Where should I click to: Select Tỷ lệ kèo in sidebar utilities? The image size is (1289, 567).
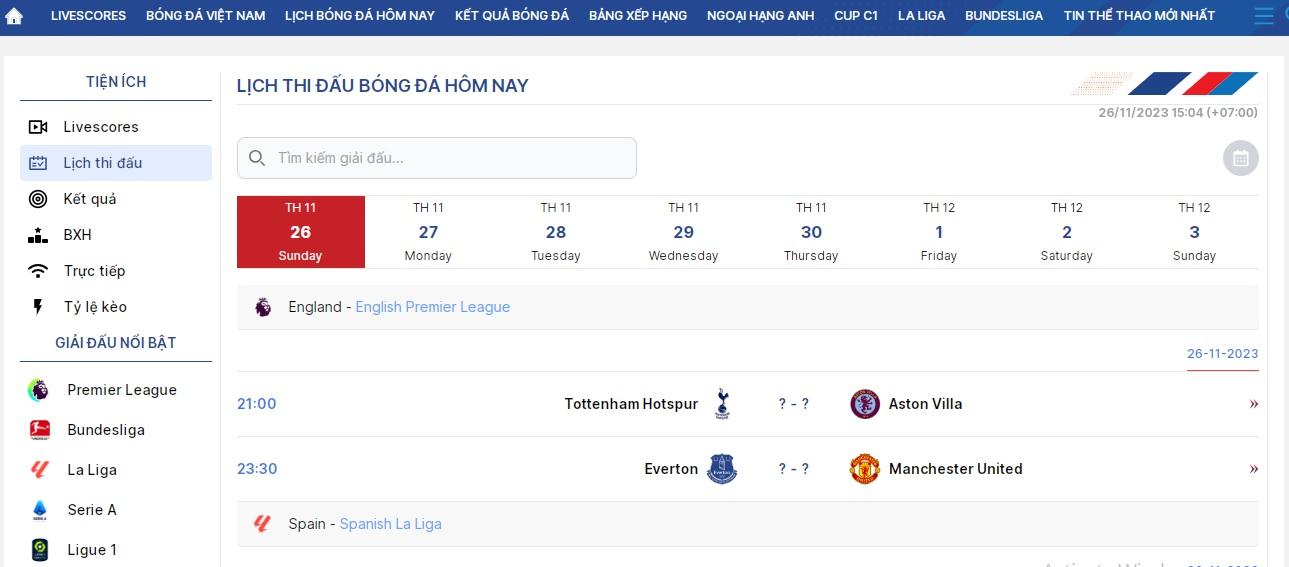[95, 307]
